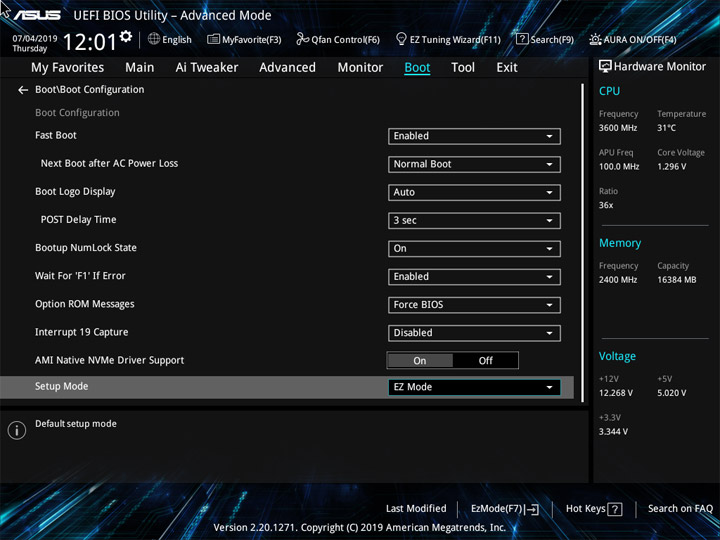Viewport: 720px width, 540px height.
Task: Select the Boot Logo Display label
Action: point(75,191)
